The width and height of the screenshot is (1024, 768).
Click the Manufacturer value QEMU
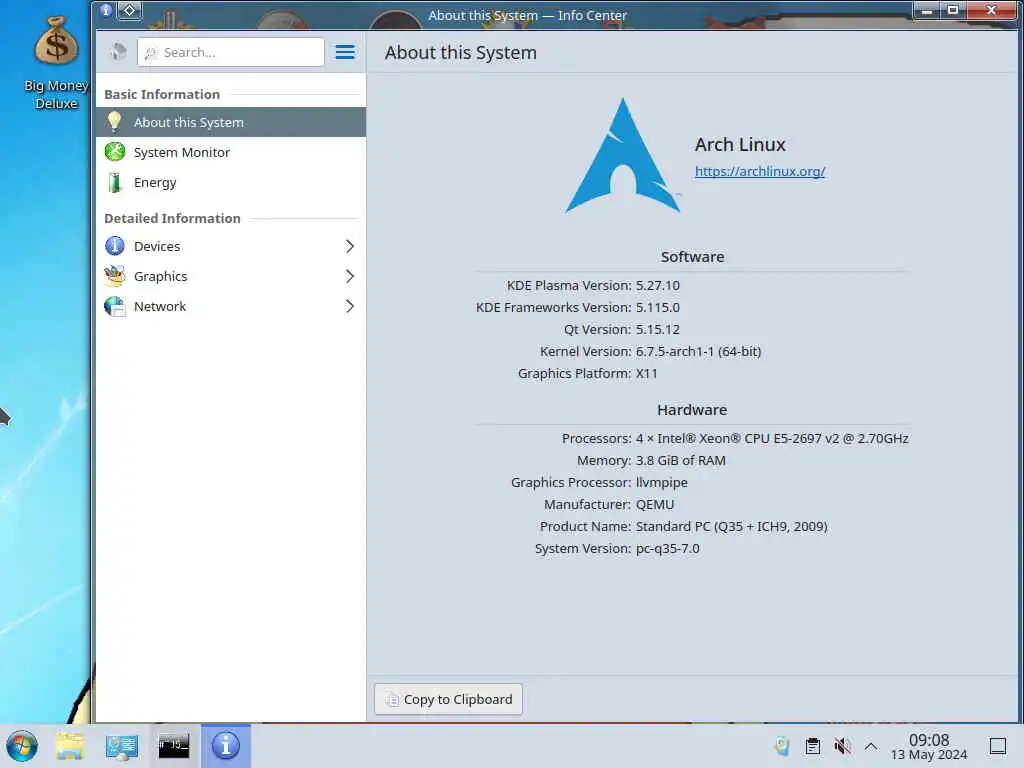(x=655, y=505)
